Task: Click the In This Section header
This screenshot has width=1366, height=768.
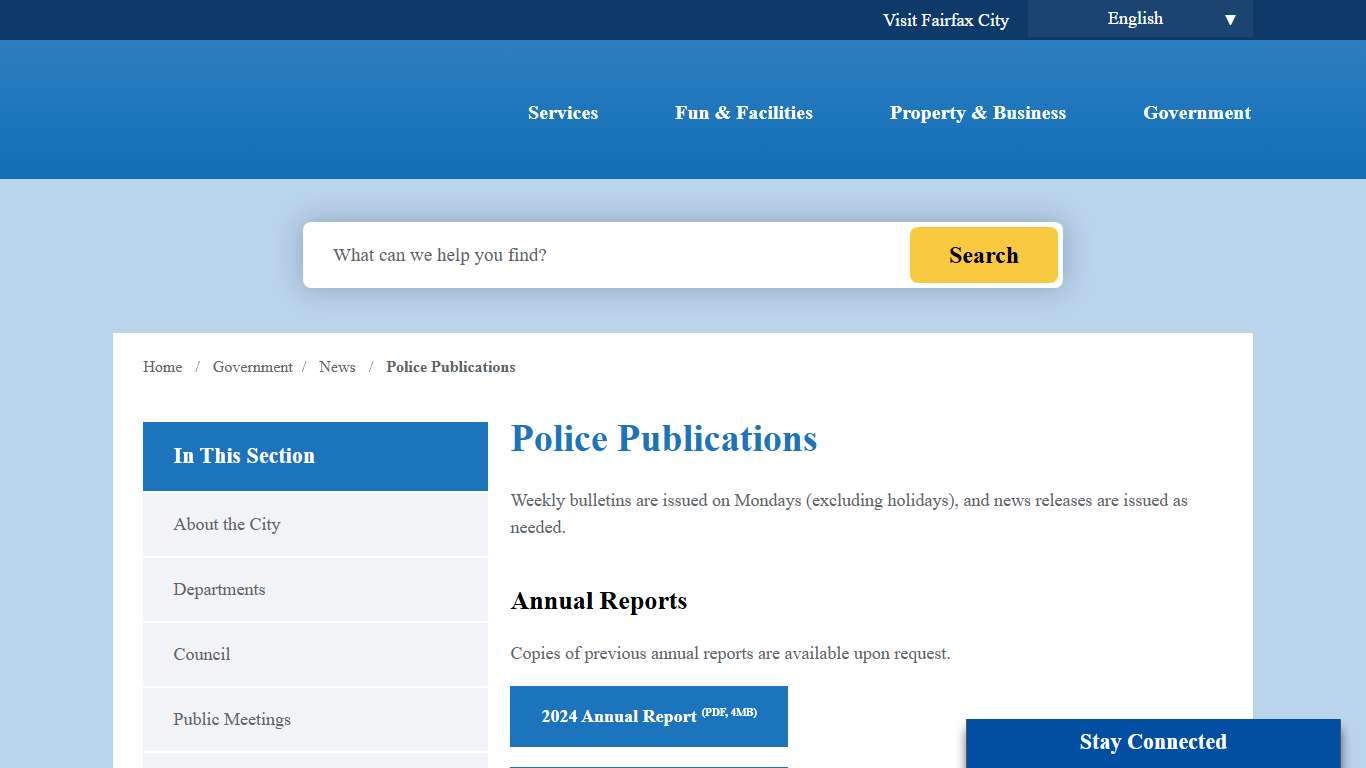Action: point(244,456)
